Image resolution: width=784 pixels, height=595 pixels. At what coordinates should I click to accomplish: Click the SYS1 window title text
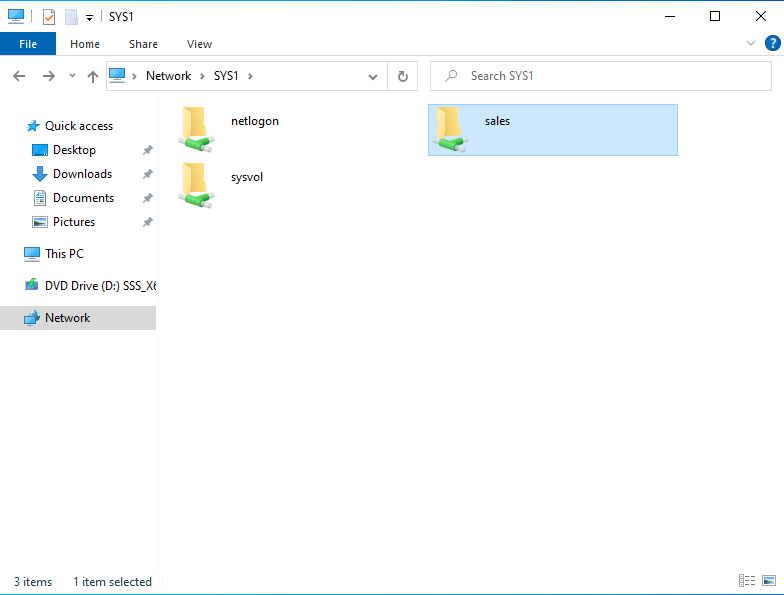click(x=122, y=17)
